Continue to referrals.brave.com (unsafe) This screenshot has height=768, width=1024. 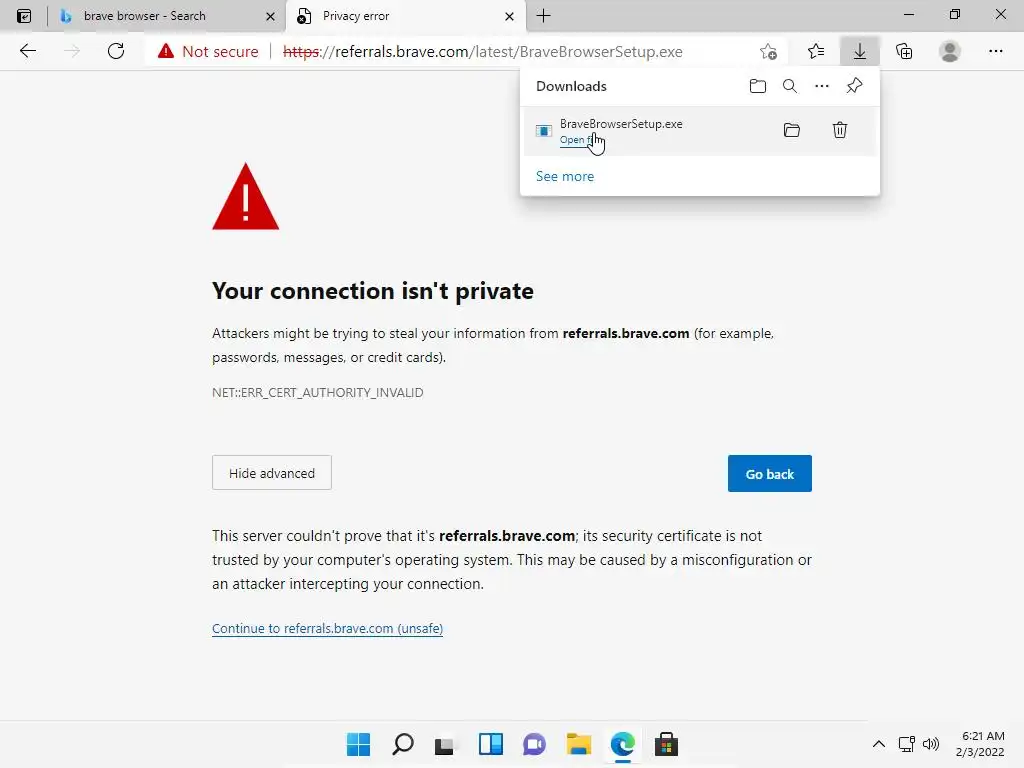(x=327, y=629)
